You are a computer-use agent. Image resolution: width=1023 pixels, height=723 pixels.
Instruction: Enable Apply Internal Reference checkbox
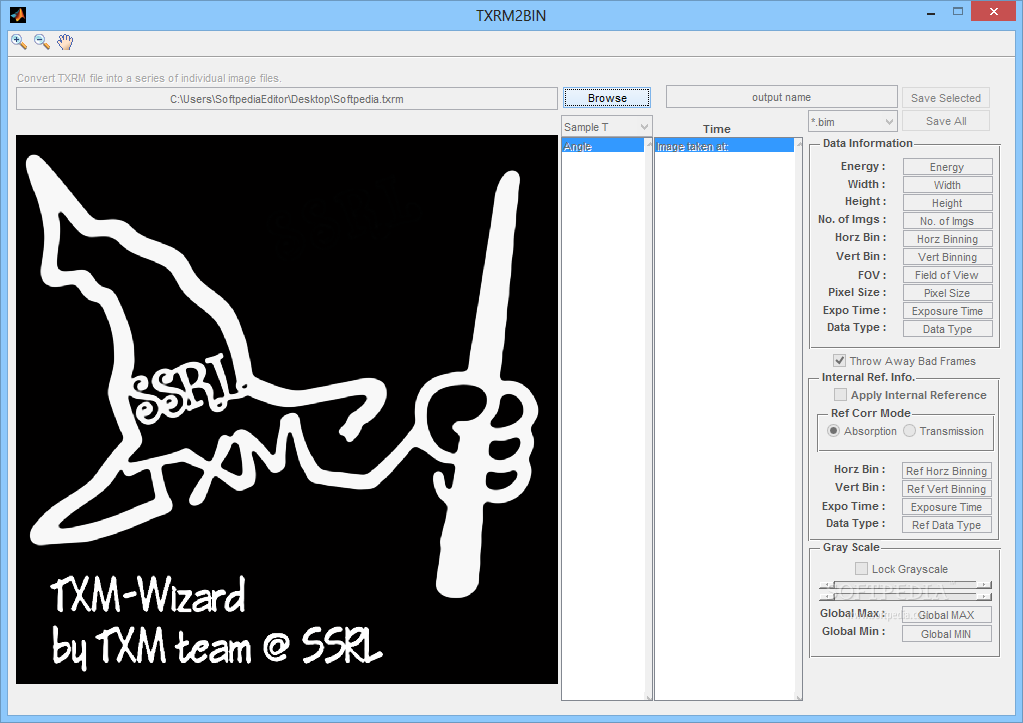[x=840, y=395]
